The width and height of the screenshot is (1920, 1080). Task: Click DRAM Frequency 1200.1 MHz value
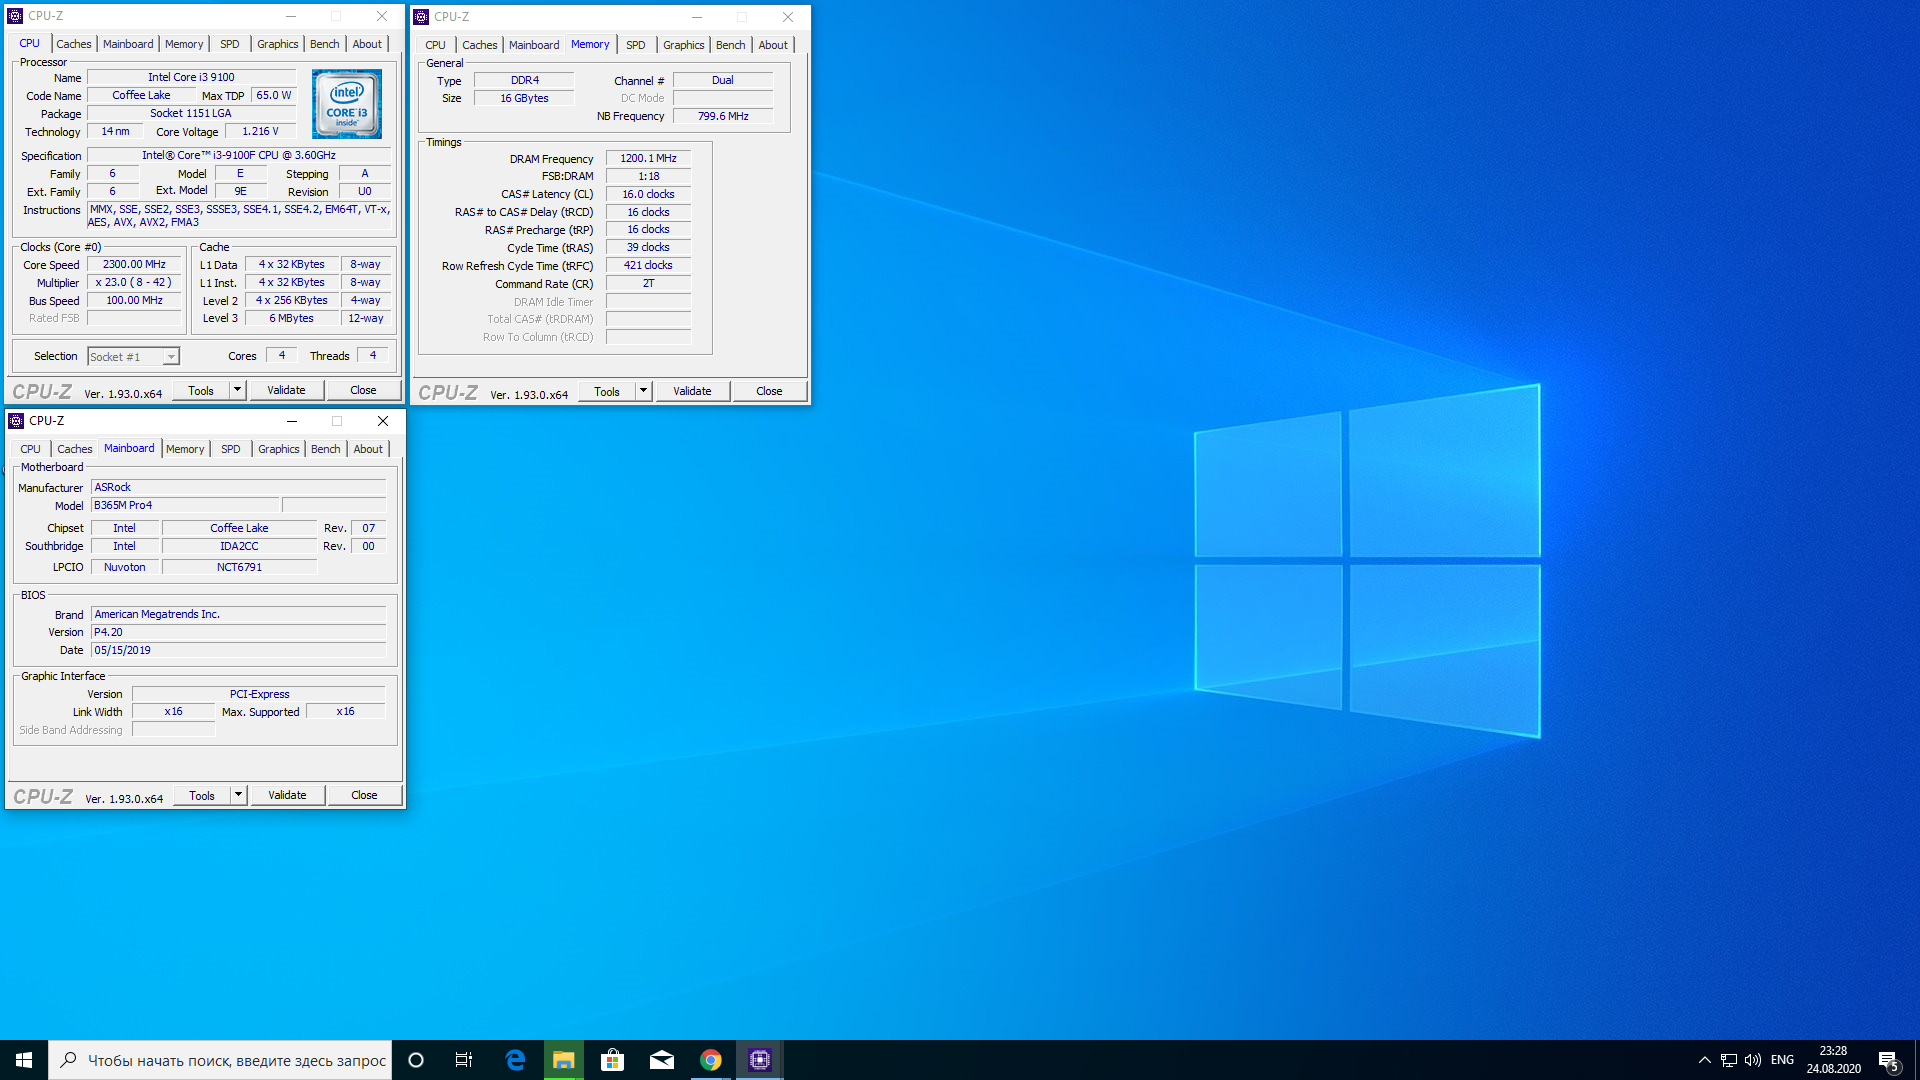648,158
